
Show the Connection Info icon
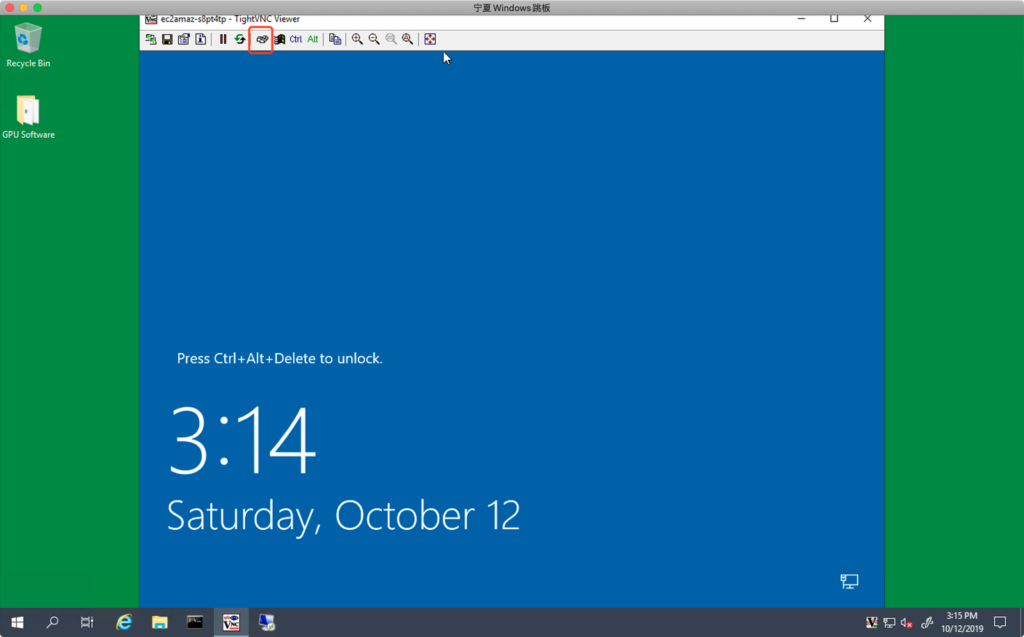[200, 39]
